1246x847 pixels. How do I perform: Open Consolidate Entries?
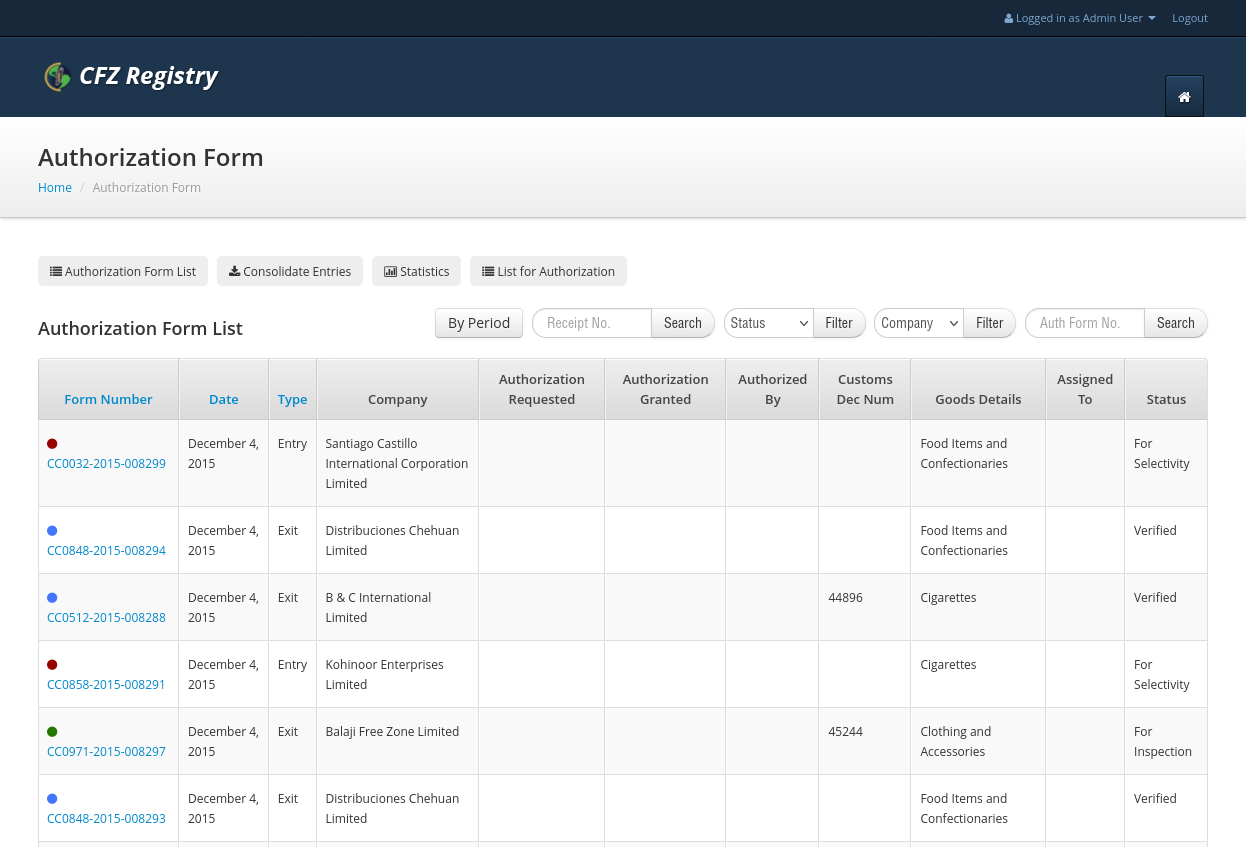click(290, 271)
